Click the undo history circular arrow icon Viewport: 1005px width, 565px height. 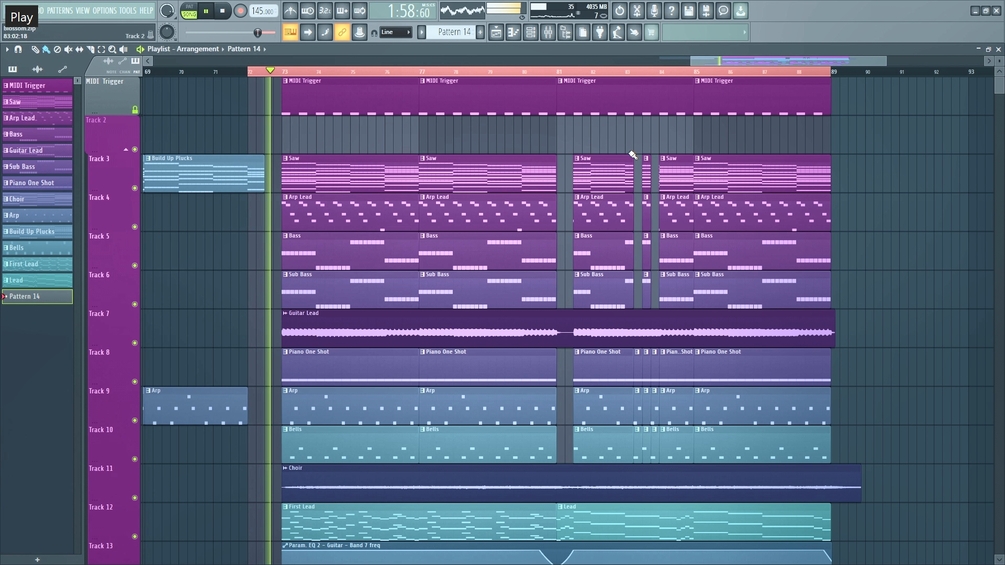point(619,11)
